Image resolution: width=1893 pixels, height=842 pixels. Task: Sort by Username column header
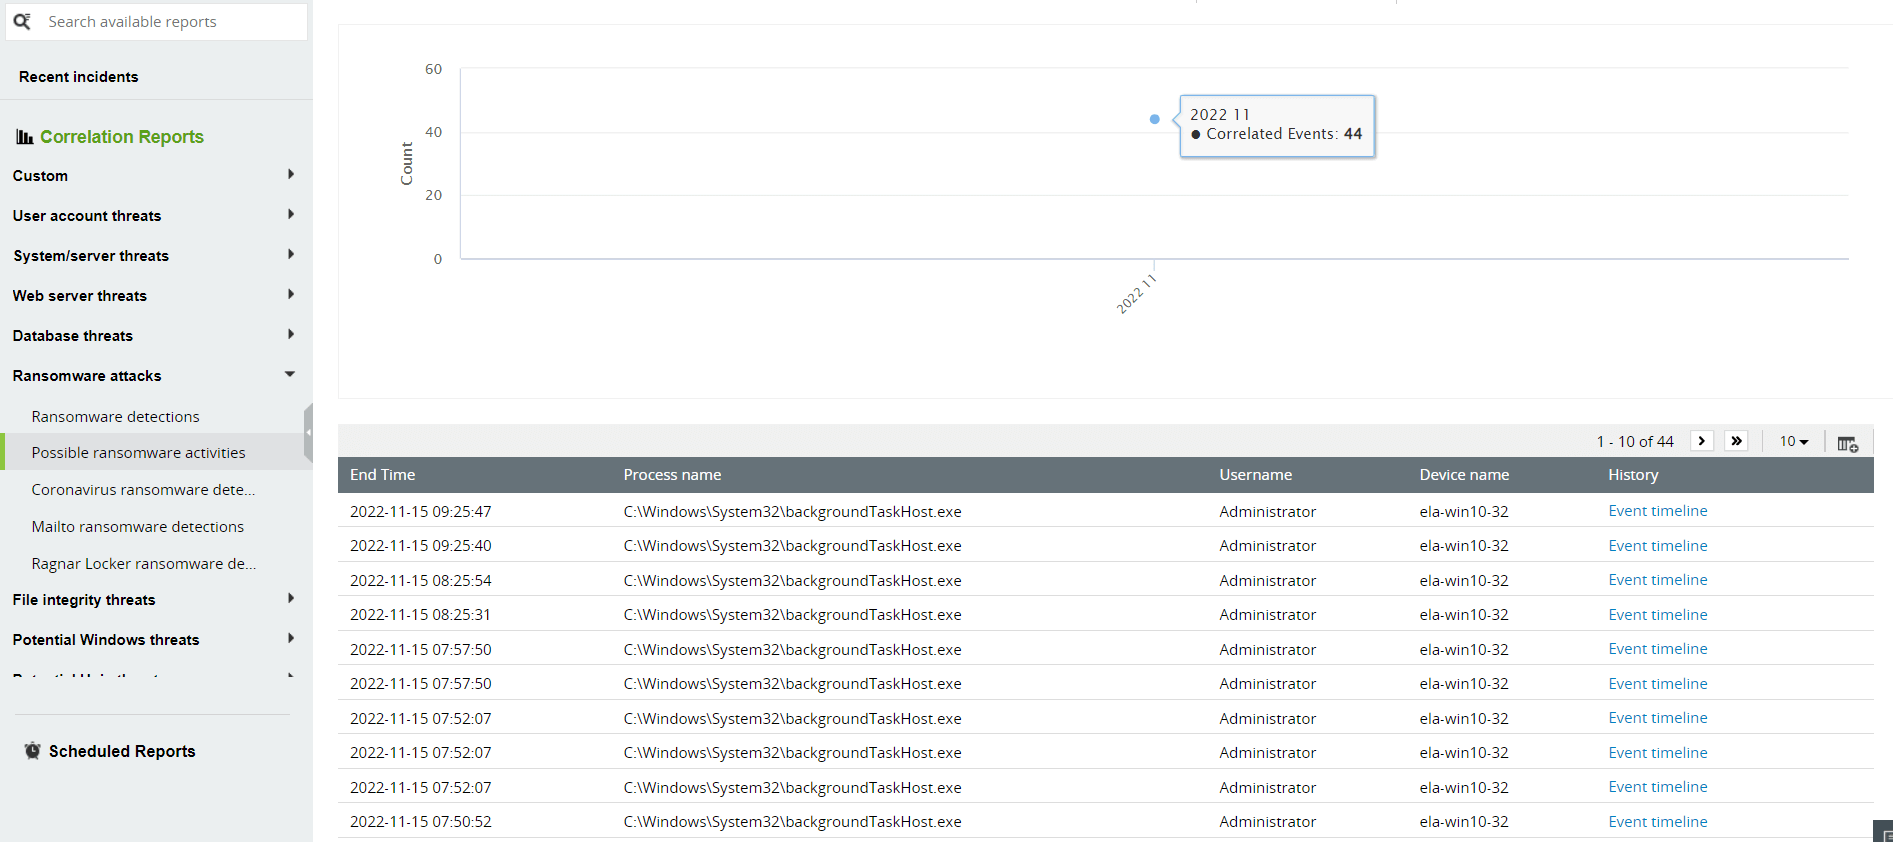1255,475
